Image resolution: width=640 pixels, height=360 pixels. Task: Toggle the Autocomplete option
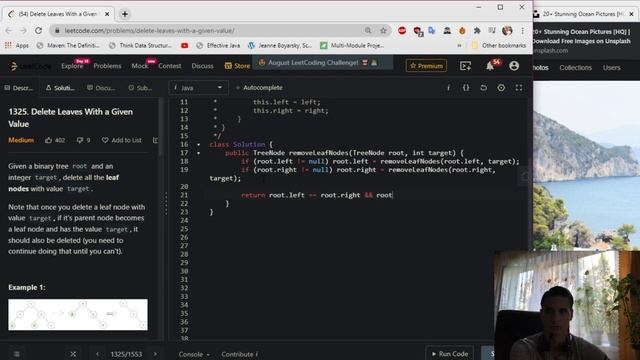(259, 88)
